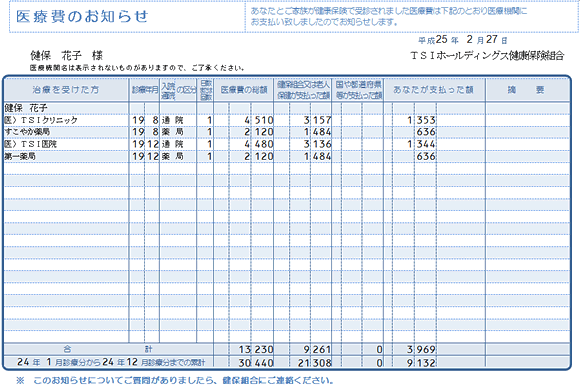Click the cumulative insurer amount 21,308

[x=315, y=363]
